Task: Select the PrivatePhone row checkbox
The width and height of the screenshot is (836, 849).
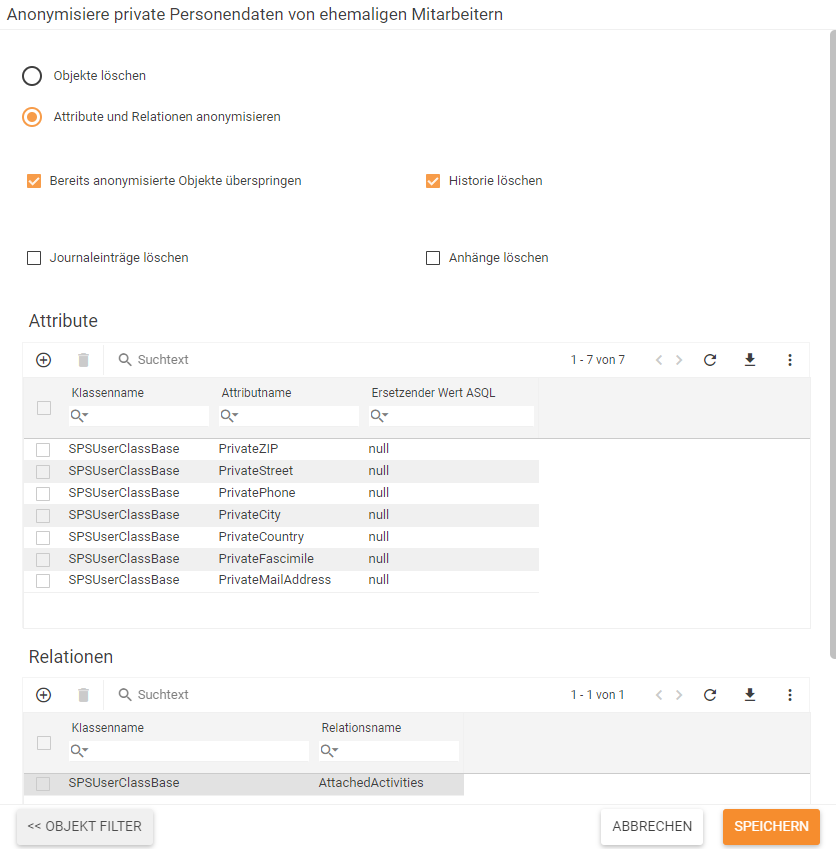Action: click(43, 493)
